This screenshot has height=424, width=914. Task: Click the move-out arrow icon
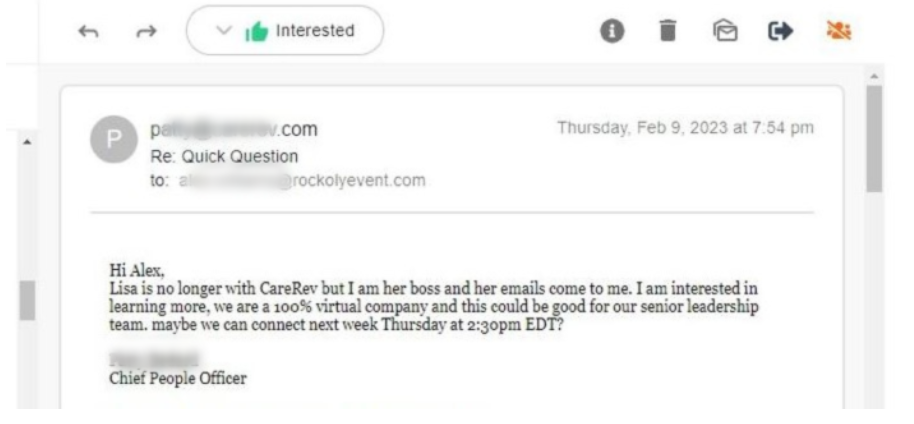tap(781, 31)
